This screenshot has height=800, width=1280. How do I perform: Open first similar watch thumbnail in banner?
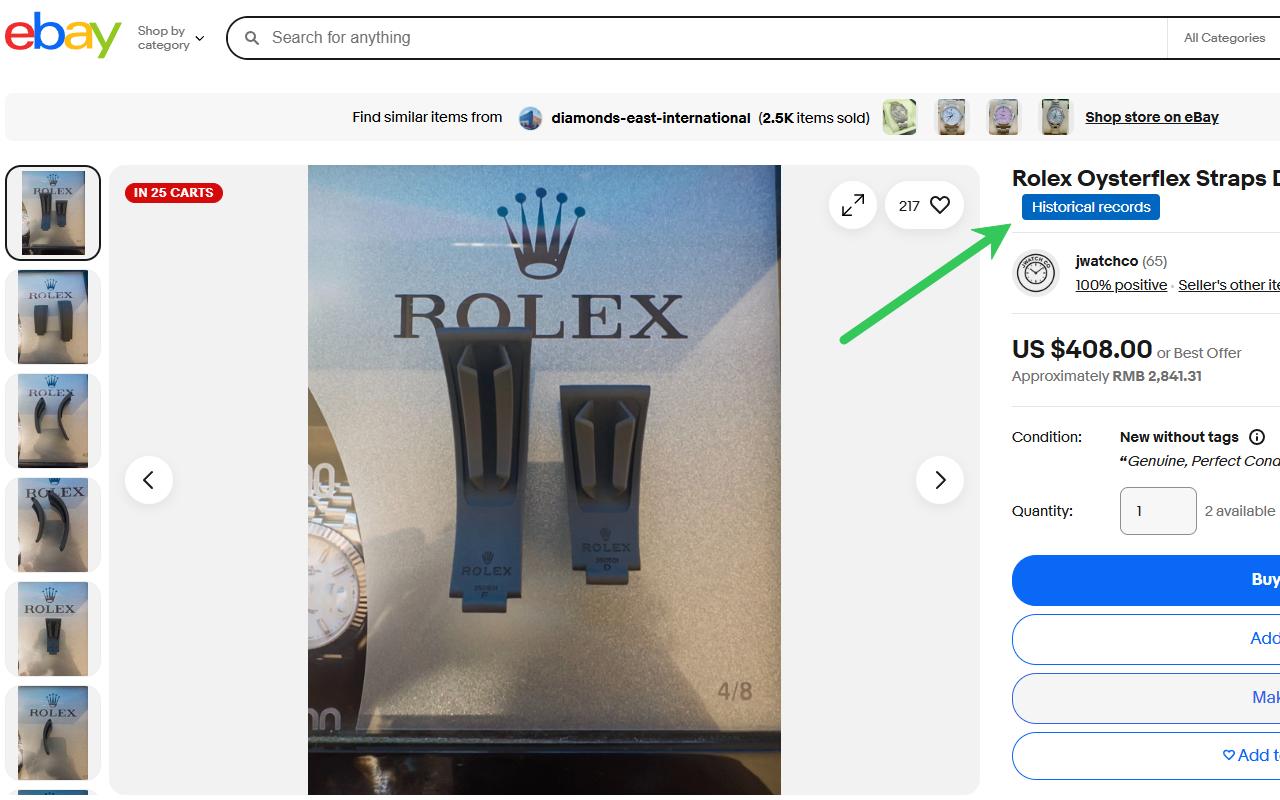pos(899,117)
